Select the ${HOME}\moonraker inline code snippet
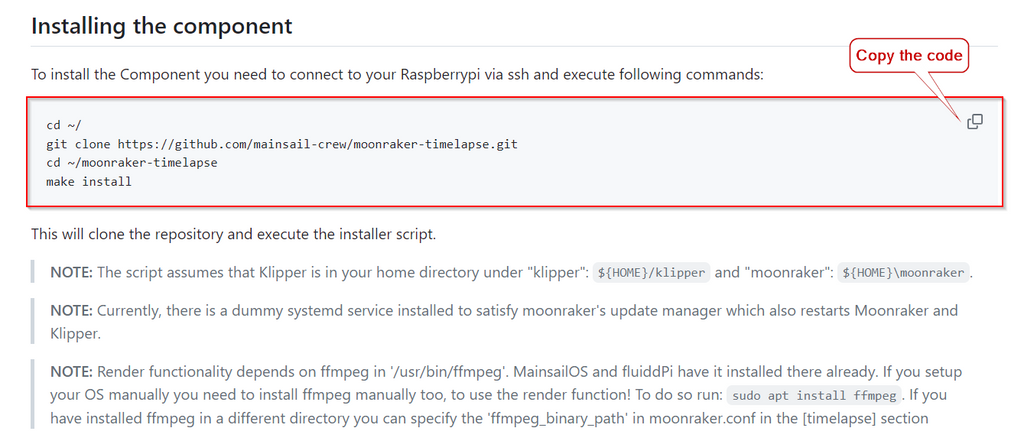1024x441 pixels. click(x=903, y=272)
